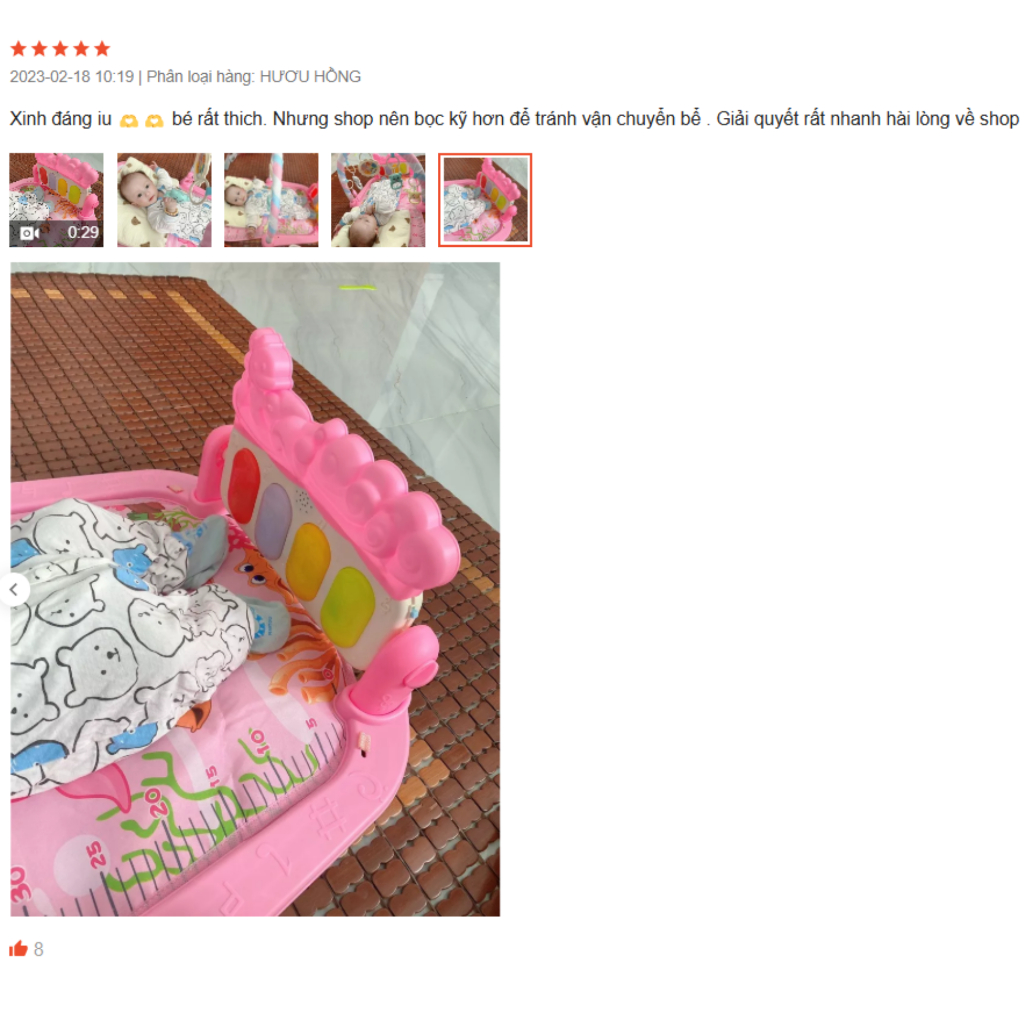Click the like count number 8
Viewport: 1024px width, 1024px height.
click(x=39, y=950)
